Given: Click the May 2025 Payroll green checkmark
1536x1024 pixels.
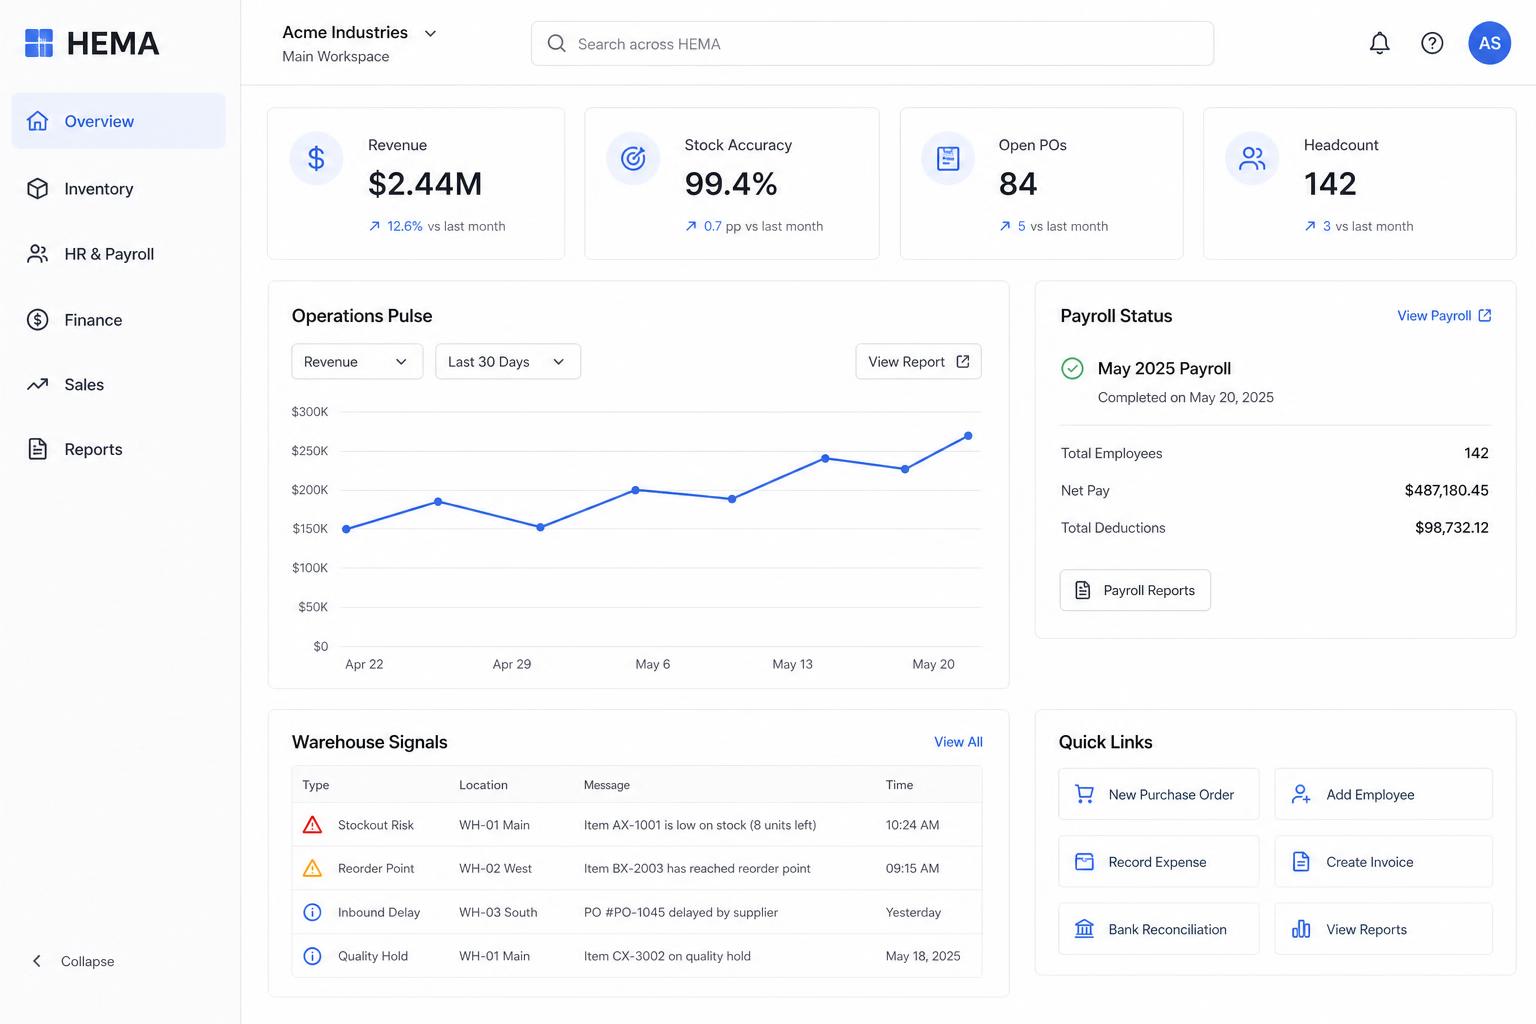Looking at the screenshot, I should point(1072,369).
